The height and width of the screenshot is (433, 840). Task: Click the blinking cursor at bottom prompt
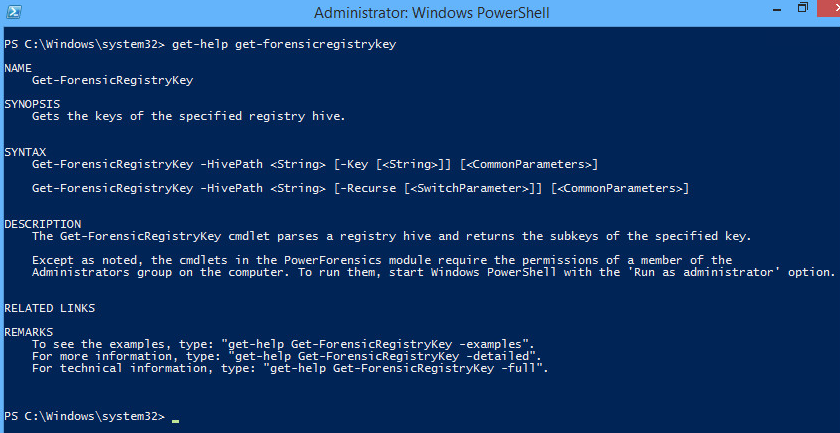coord(176,421)
